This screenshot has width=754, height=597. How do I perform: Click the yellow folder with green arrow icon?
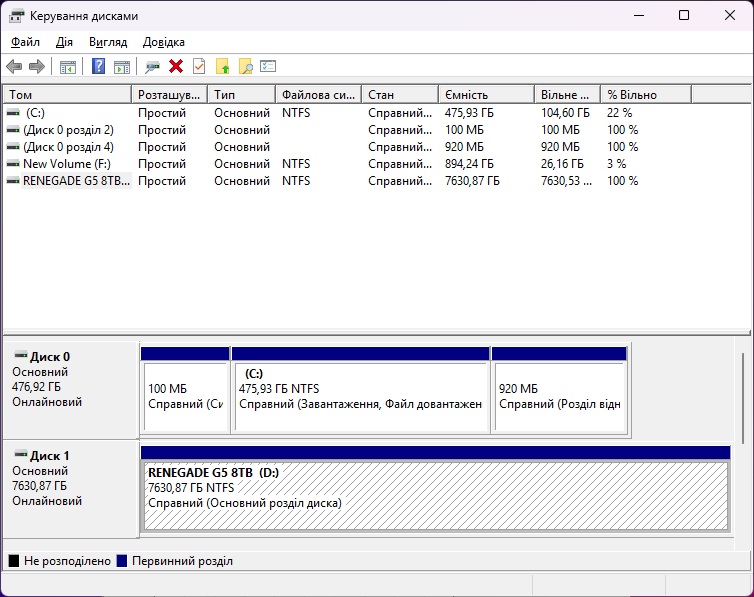(x=223, y=67)
